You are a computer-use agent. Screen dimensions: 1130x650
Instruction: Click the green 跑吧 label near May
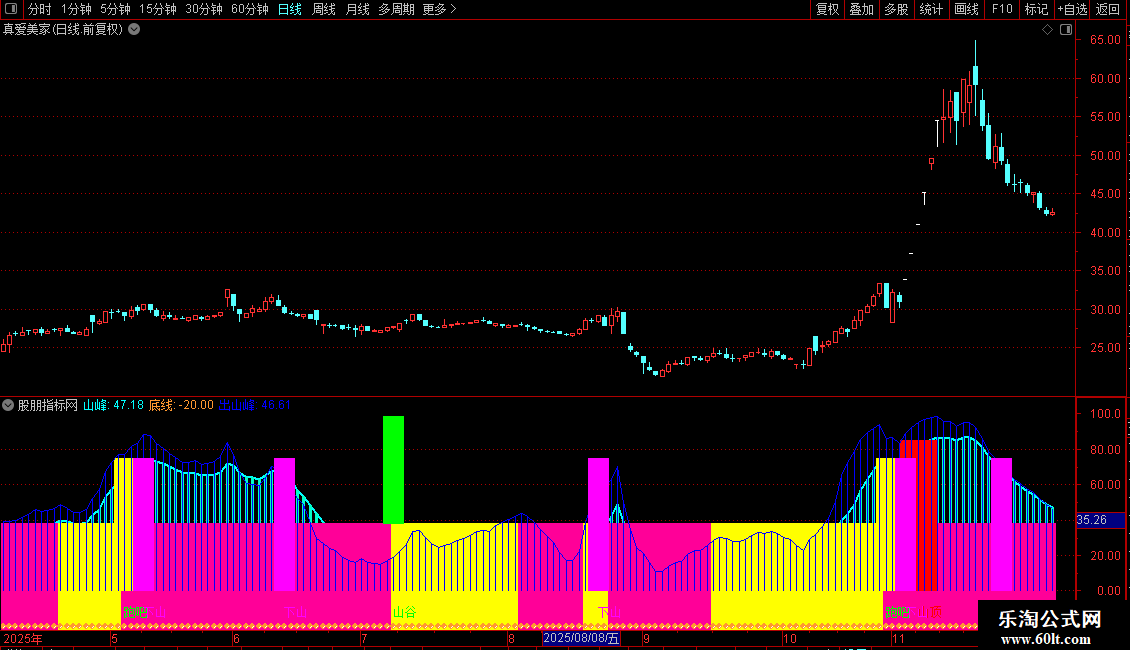pos(135,613)
